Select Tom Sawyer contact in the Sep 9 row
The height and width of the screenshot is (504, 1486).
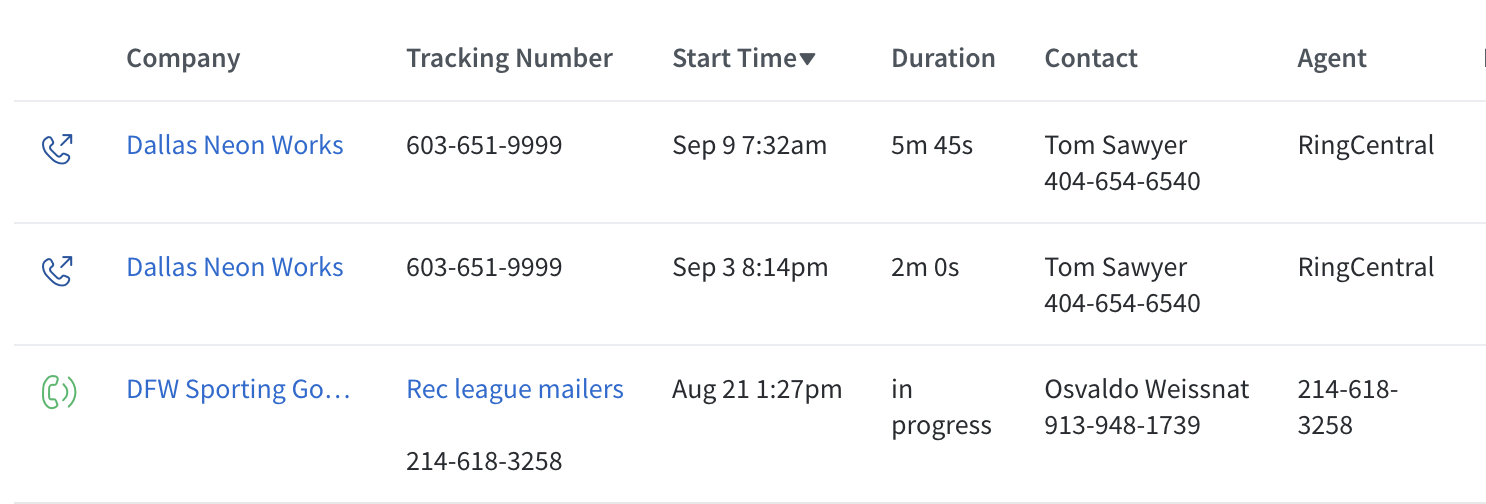click(1116, 145)
